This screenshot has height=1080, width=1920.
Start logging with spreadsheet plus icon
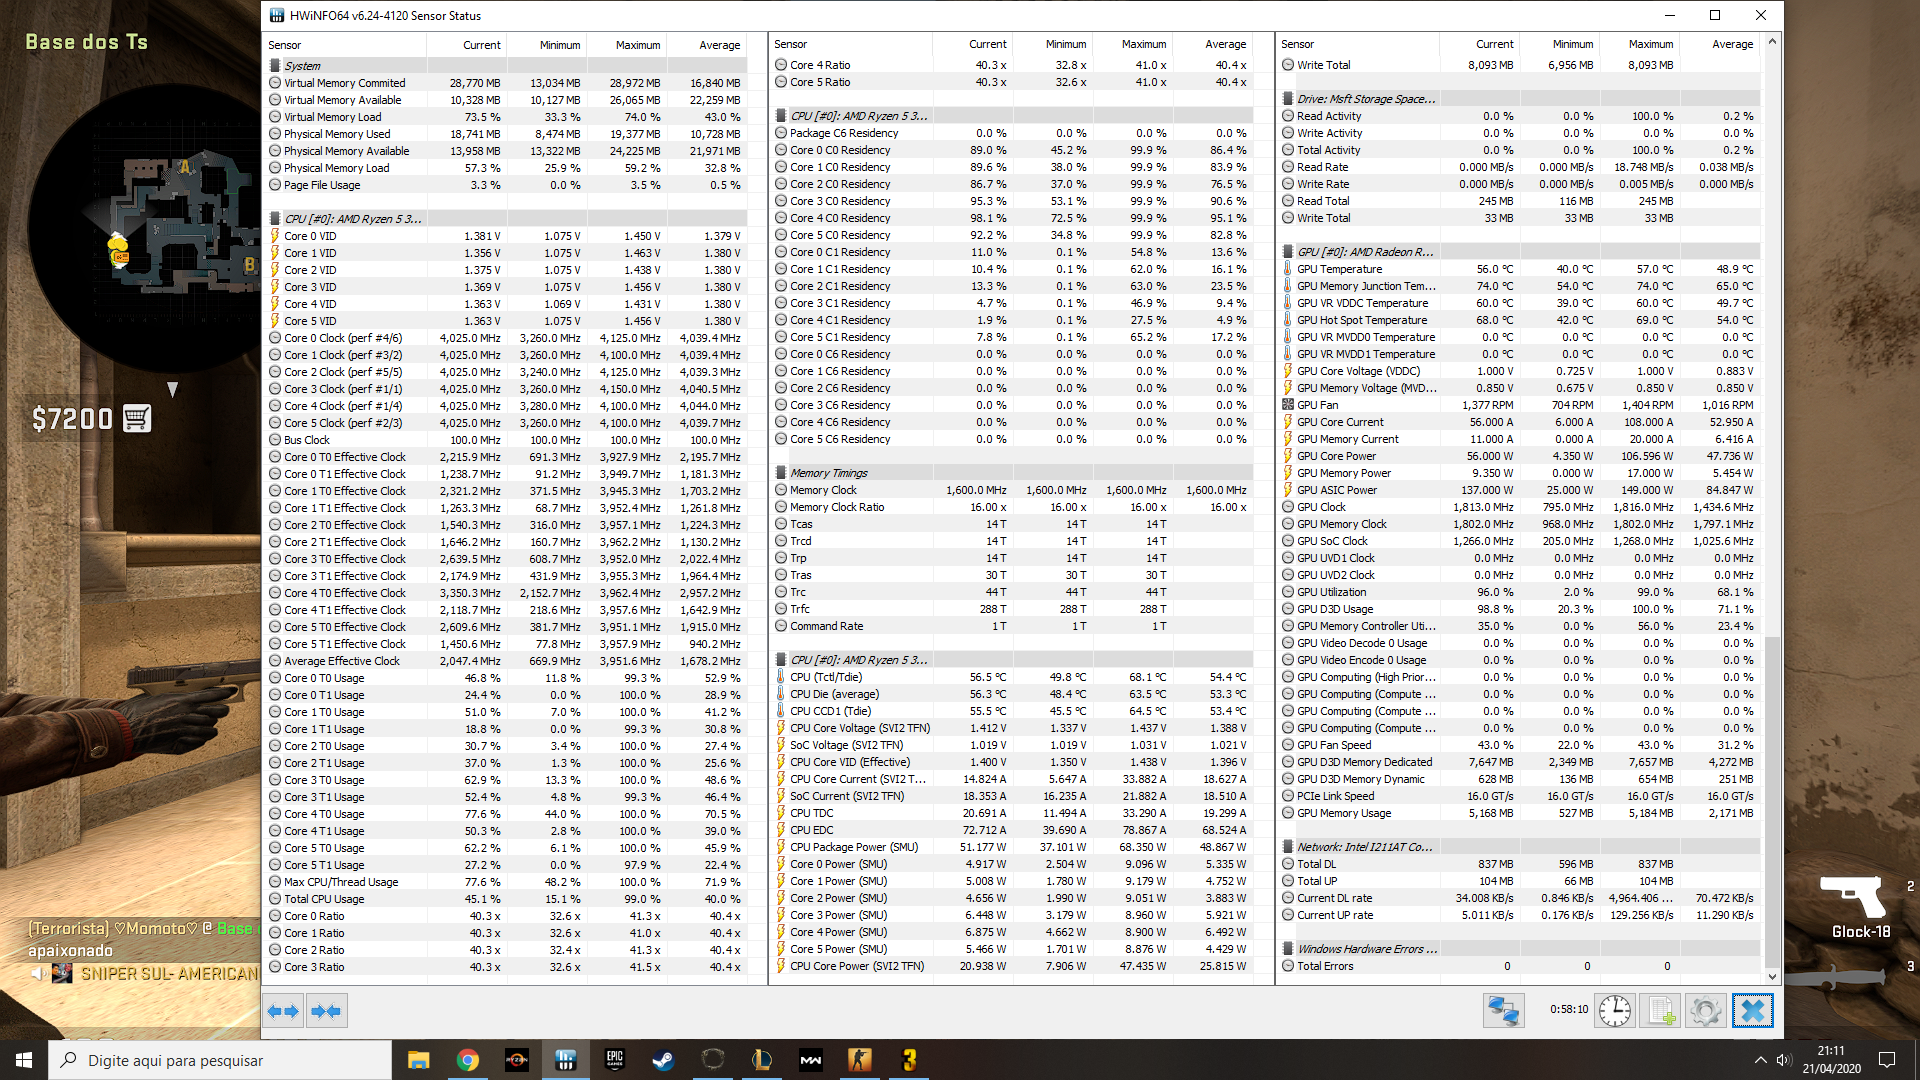(x=1661, y=1011)
